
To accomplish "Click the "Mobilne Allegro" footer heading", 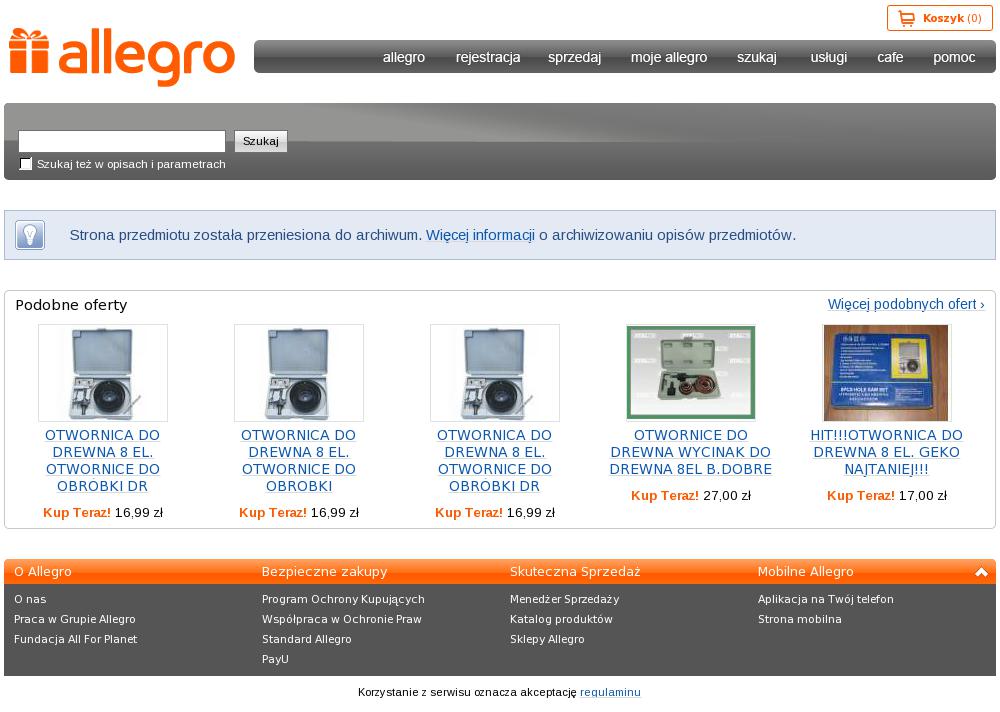I will pos(805,572).
